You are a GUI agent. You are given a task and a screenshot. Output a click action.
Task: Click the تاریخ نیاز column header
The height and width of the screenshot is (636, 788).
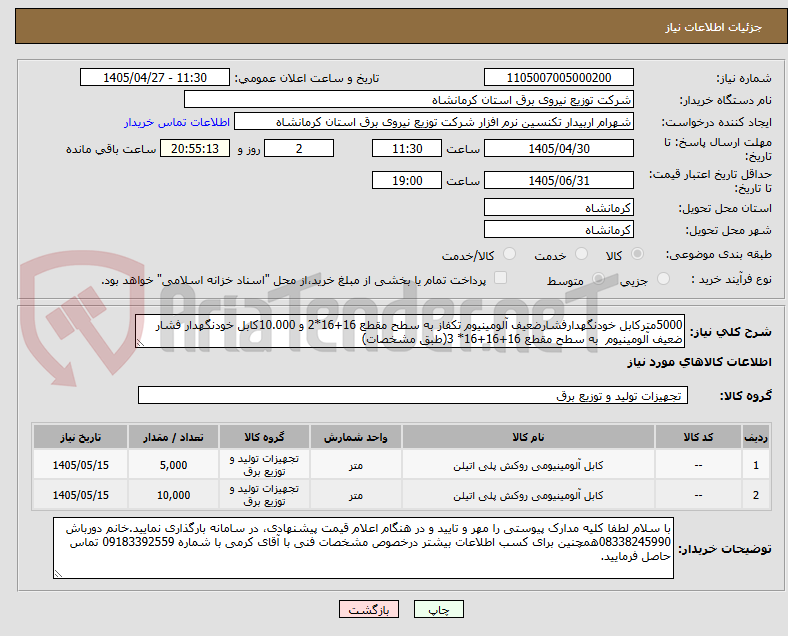point(80,437)
